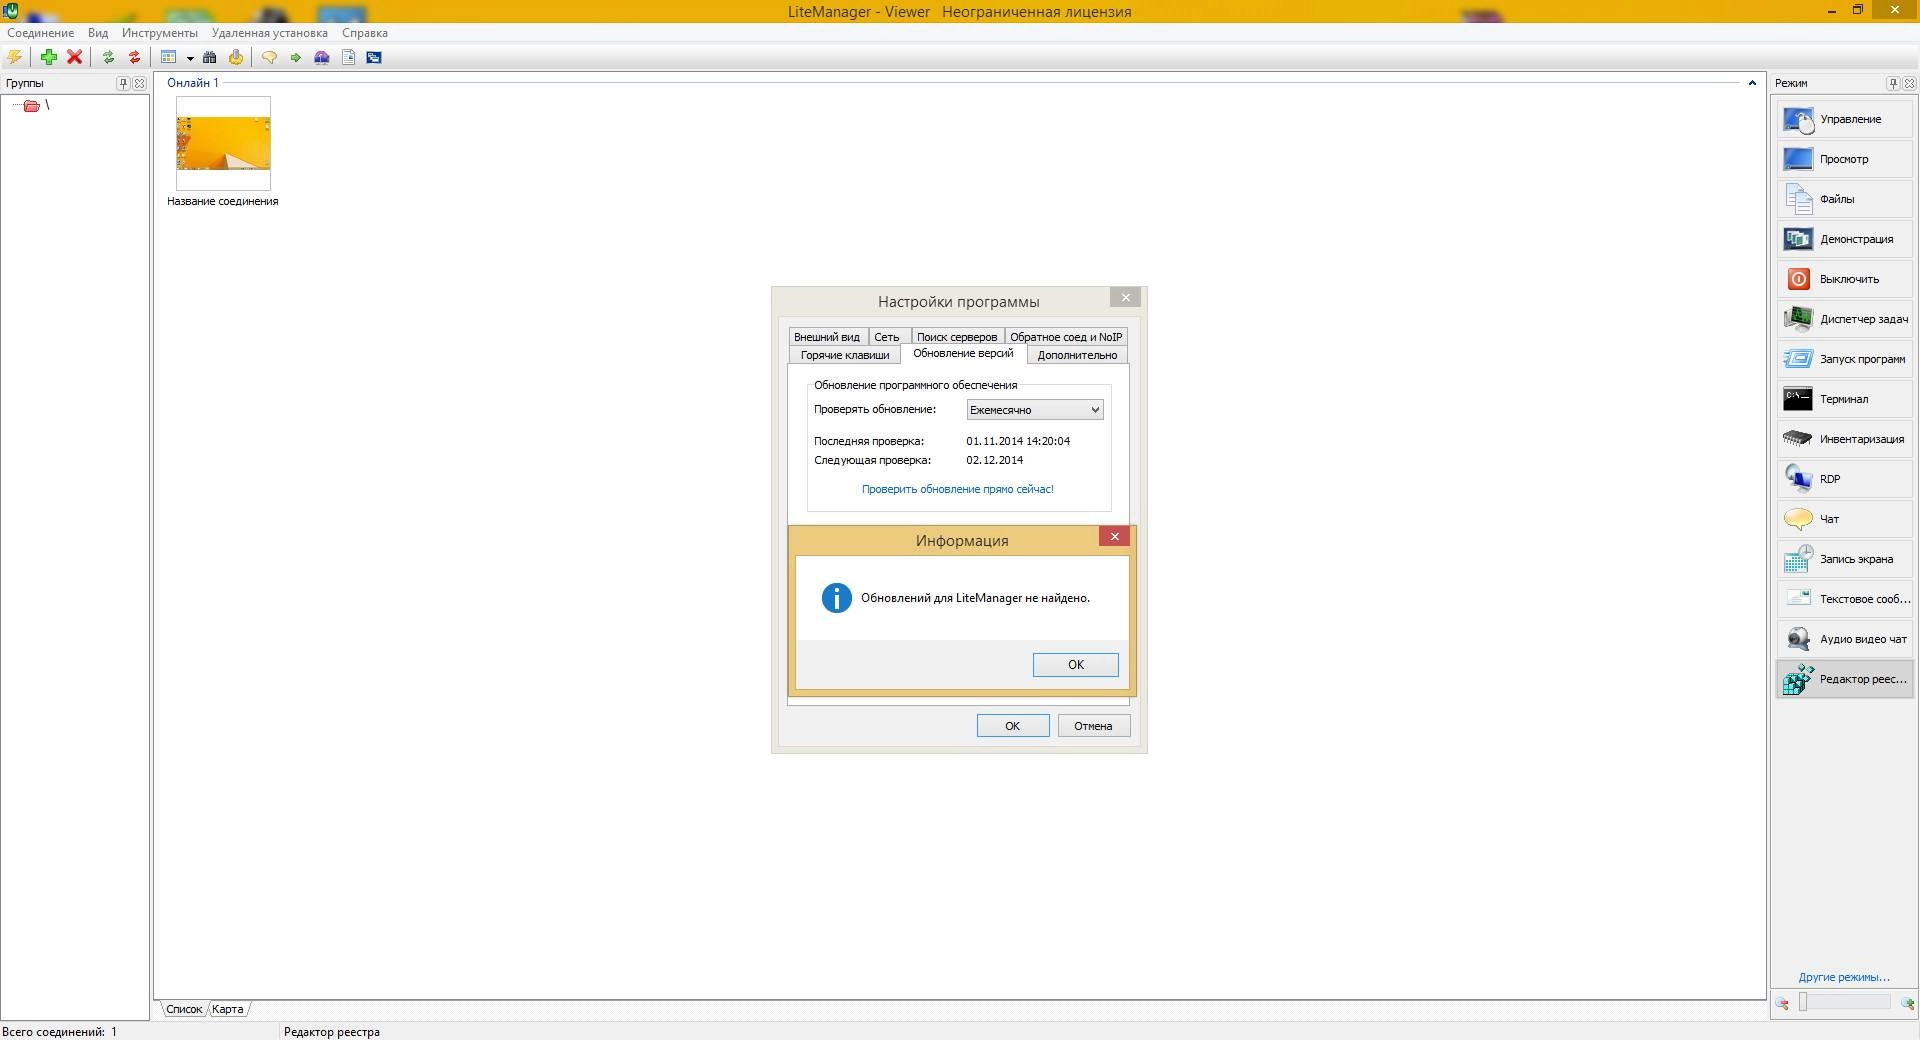
Task: Click the lightning bolt connect toolbar icon
Action: (x=15, y=57)
